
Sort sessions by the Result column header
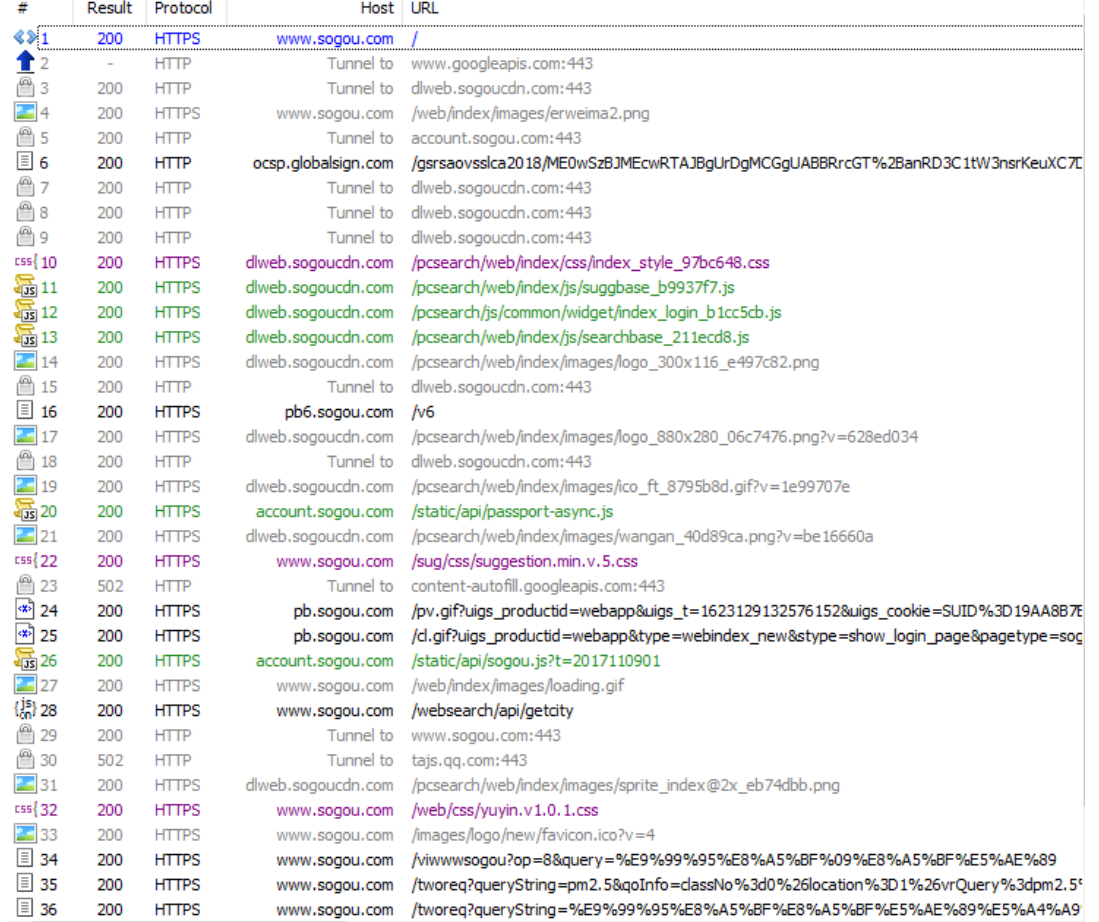click(109, 8)
